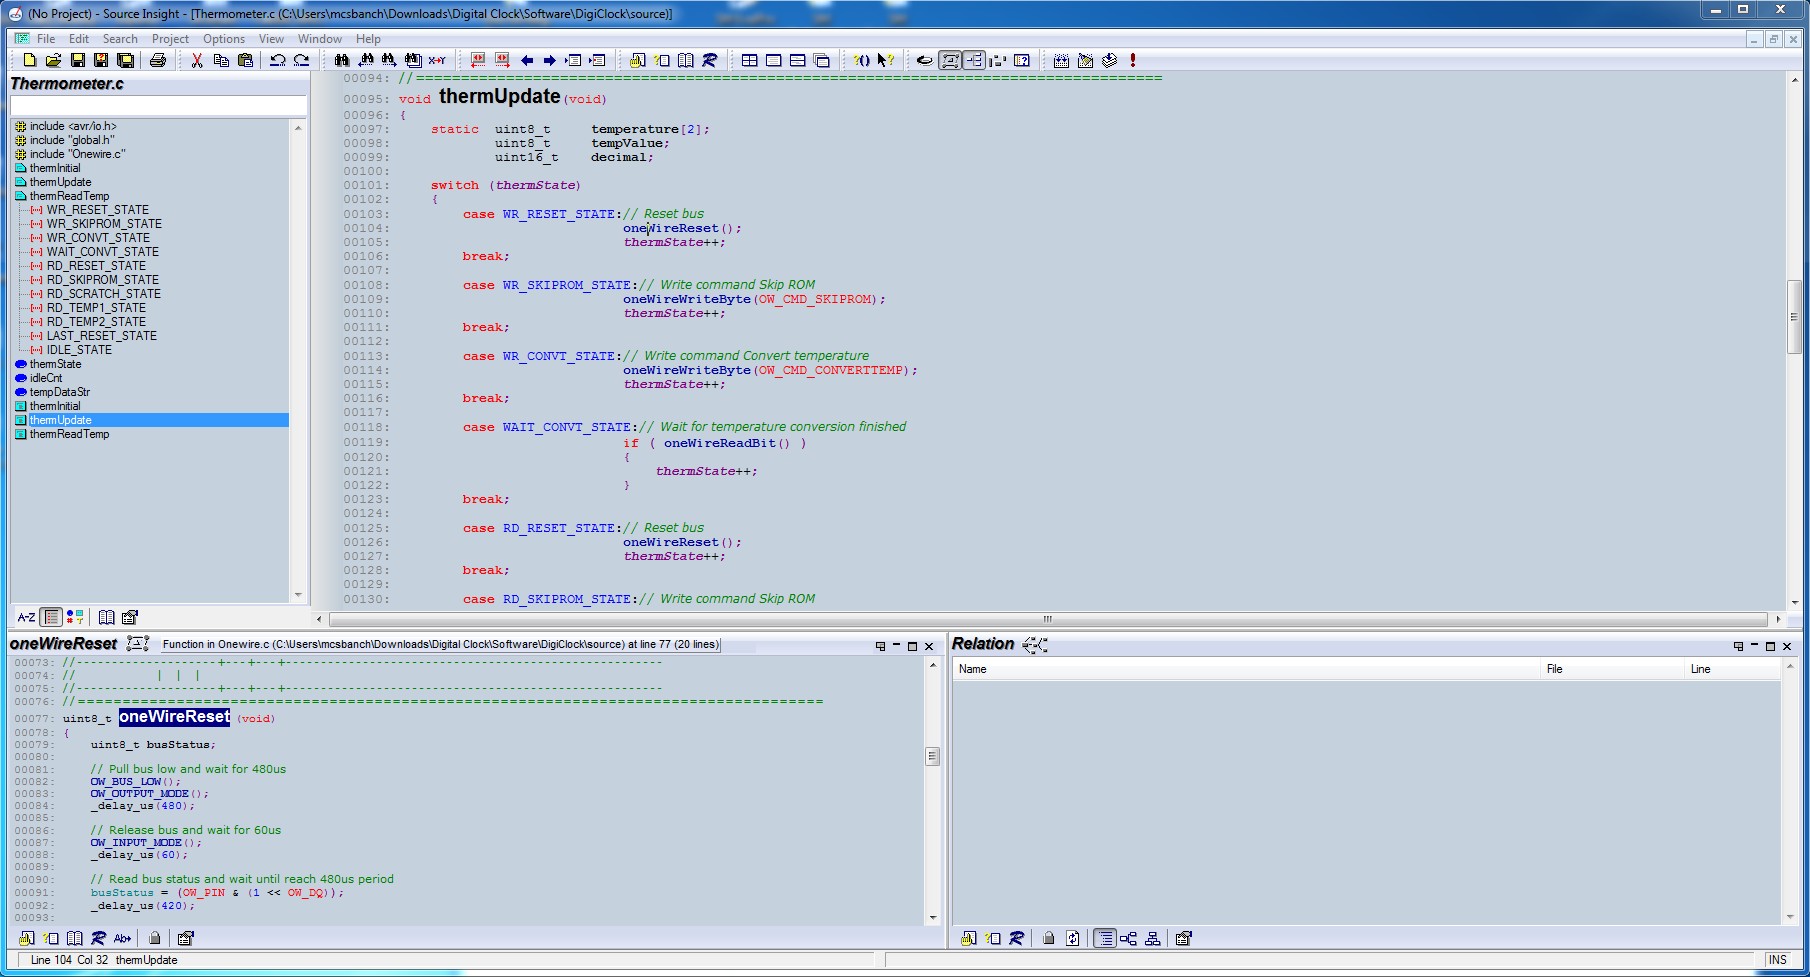Click the Cascade Windows toolbar icon
The image size is (1810, 977).
pyautogui.click(x=821, y=60)
